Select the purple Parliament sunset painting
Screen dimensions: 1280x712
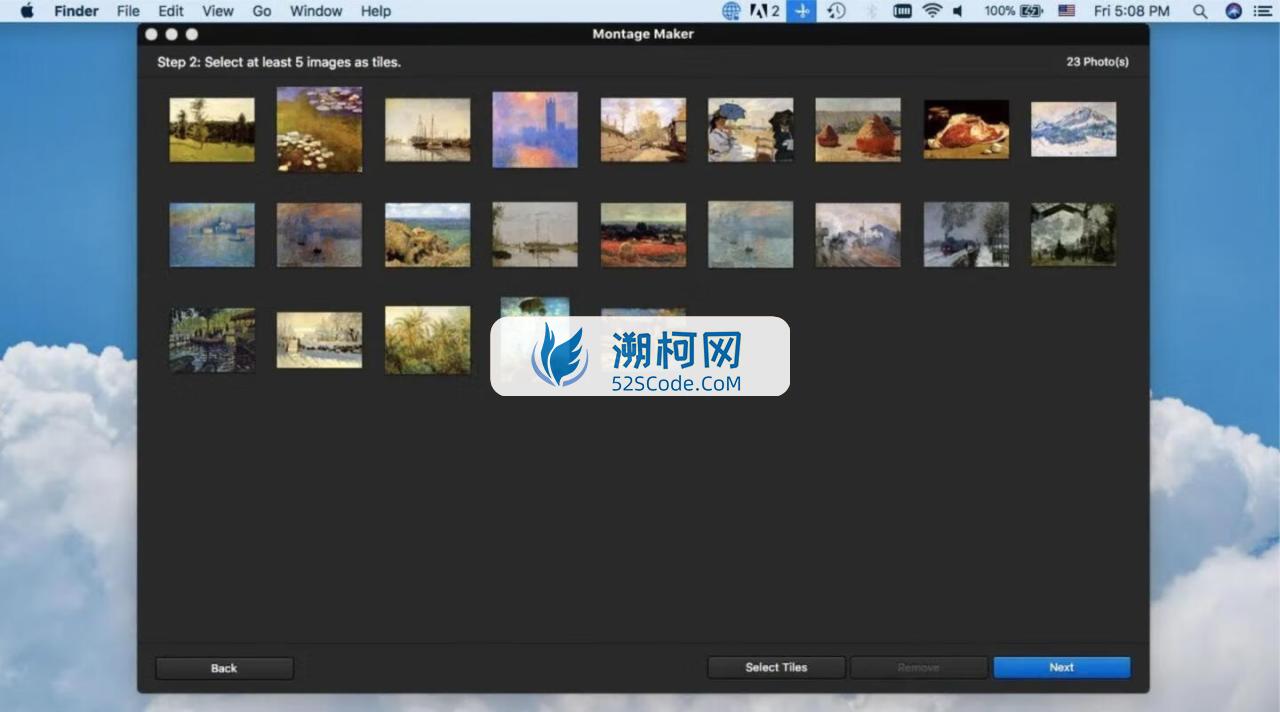click(x=535, y=130)
